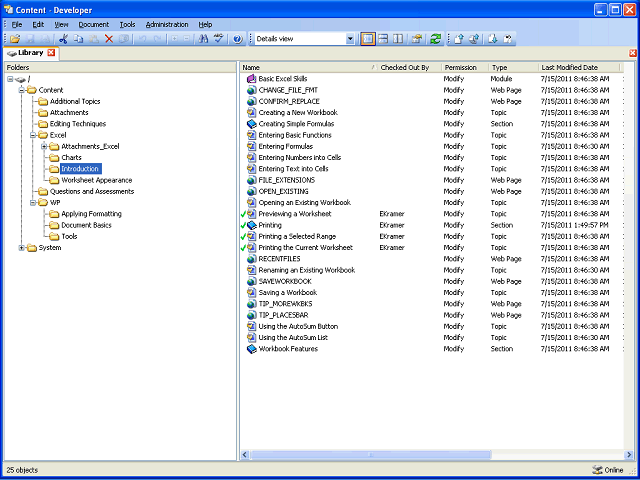
Task: Collapse the root folder node
Action: (x=11, y=79)
